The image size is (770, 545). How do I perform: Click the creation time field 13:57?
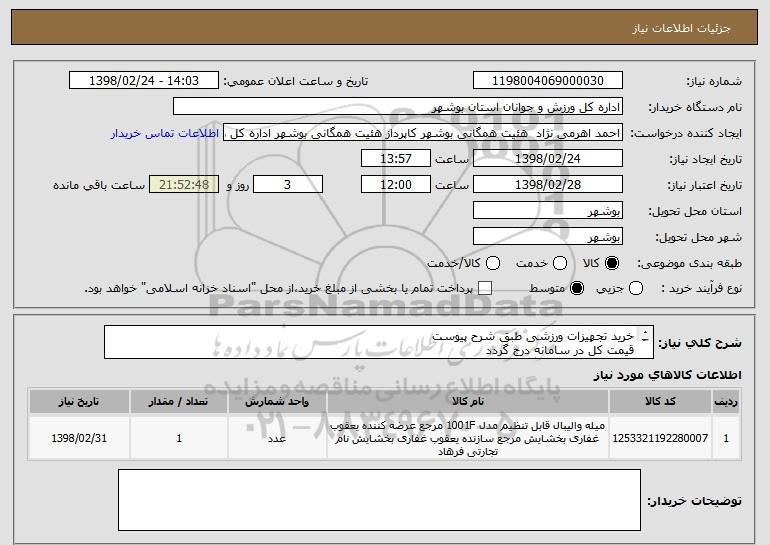tap(396, 159)
